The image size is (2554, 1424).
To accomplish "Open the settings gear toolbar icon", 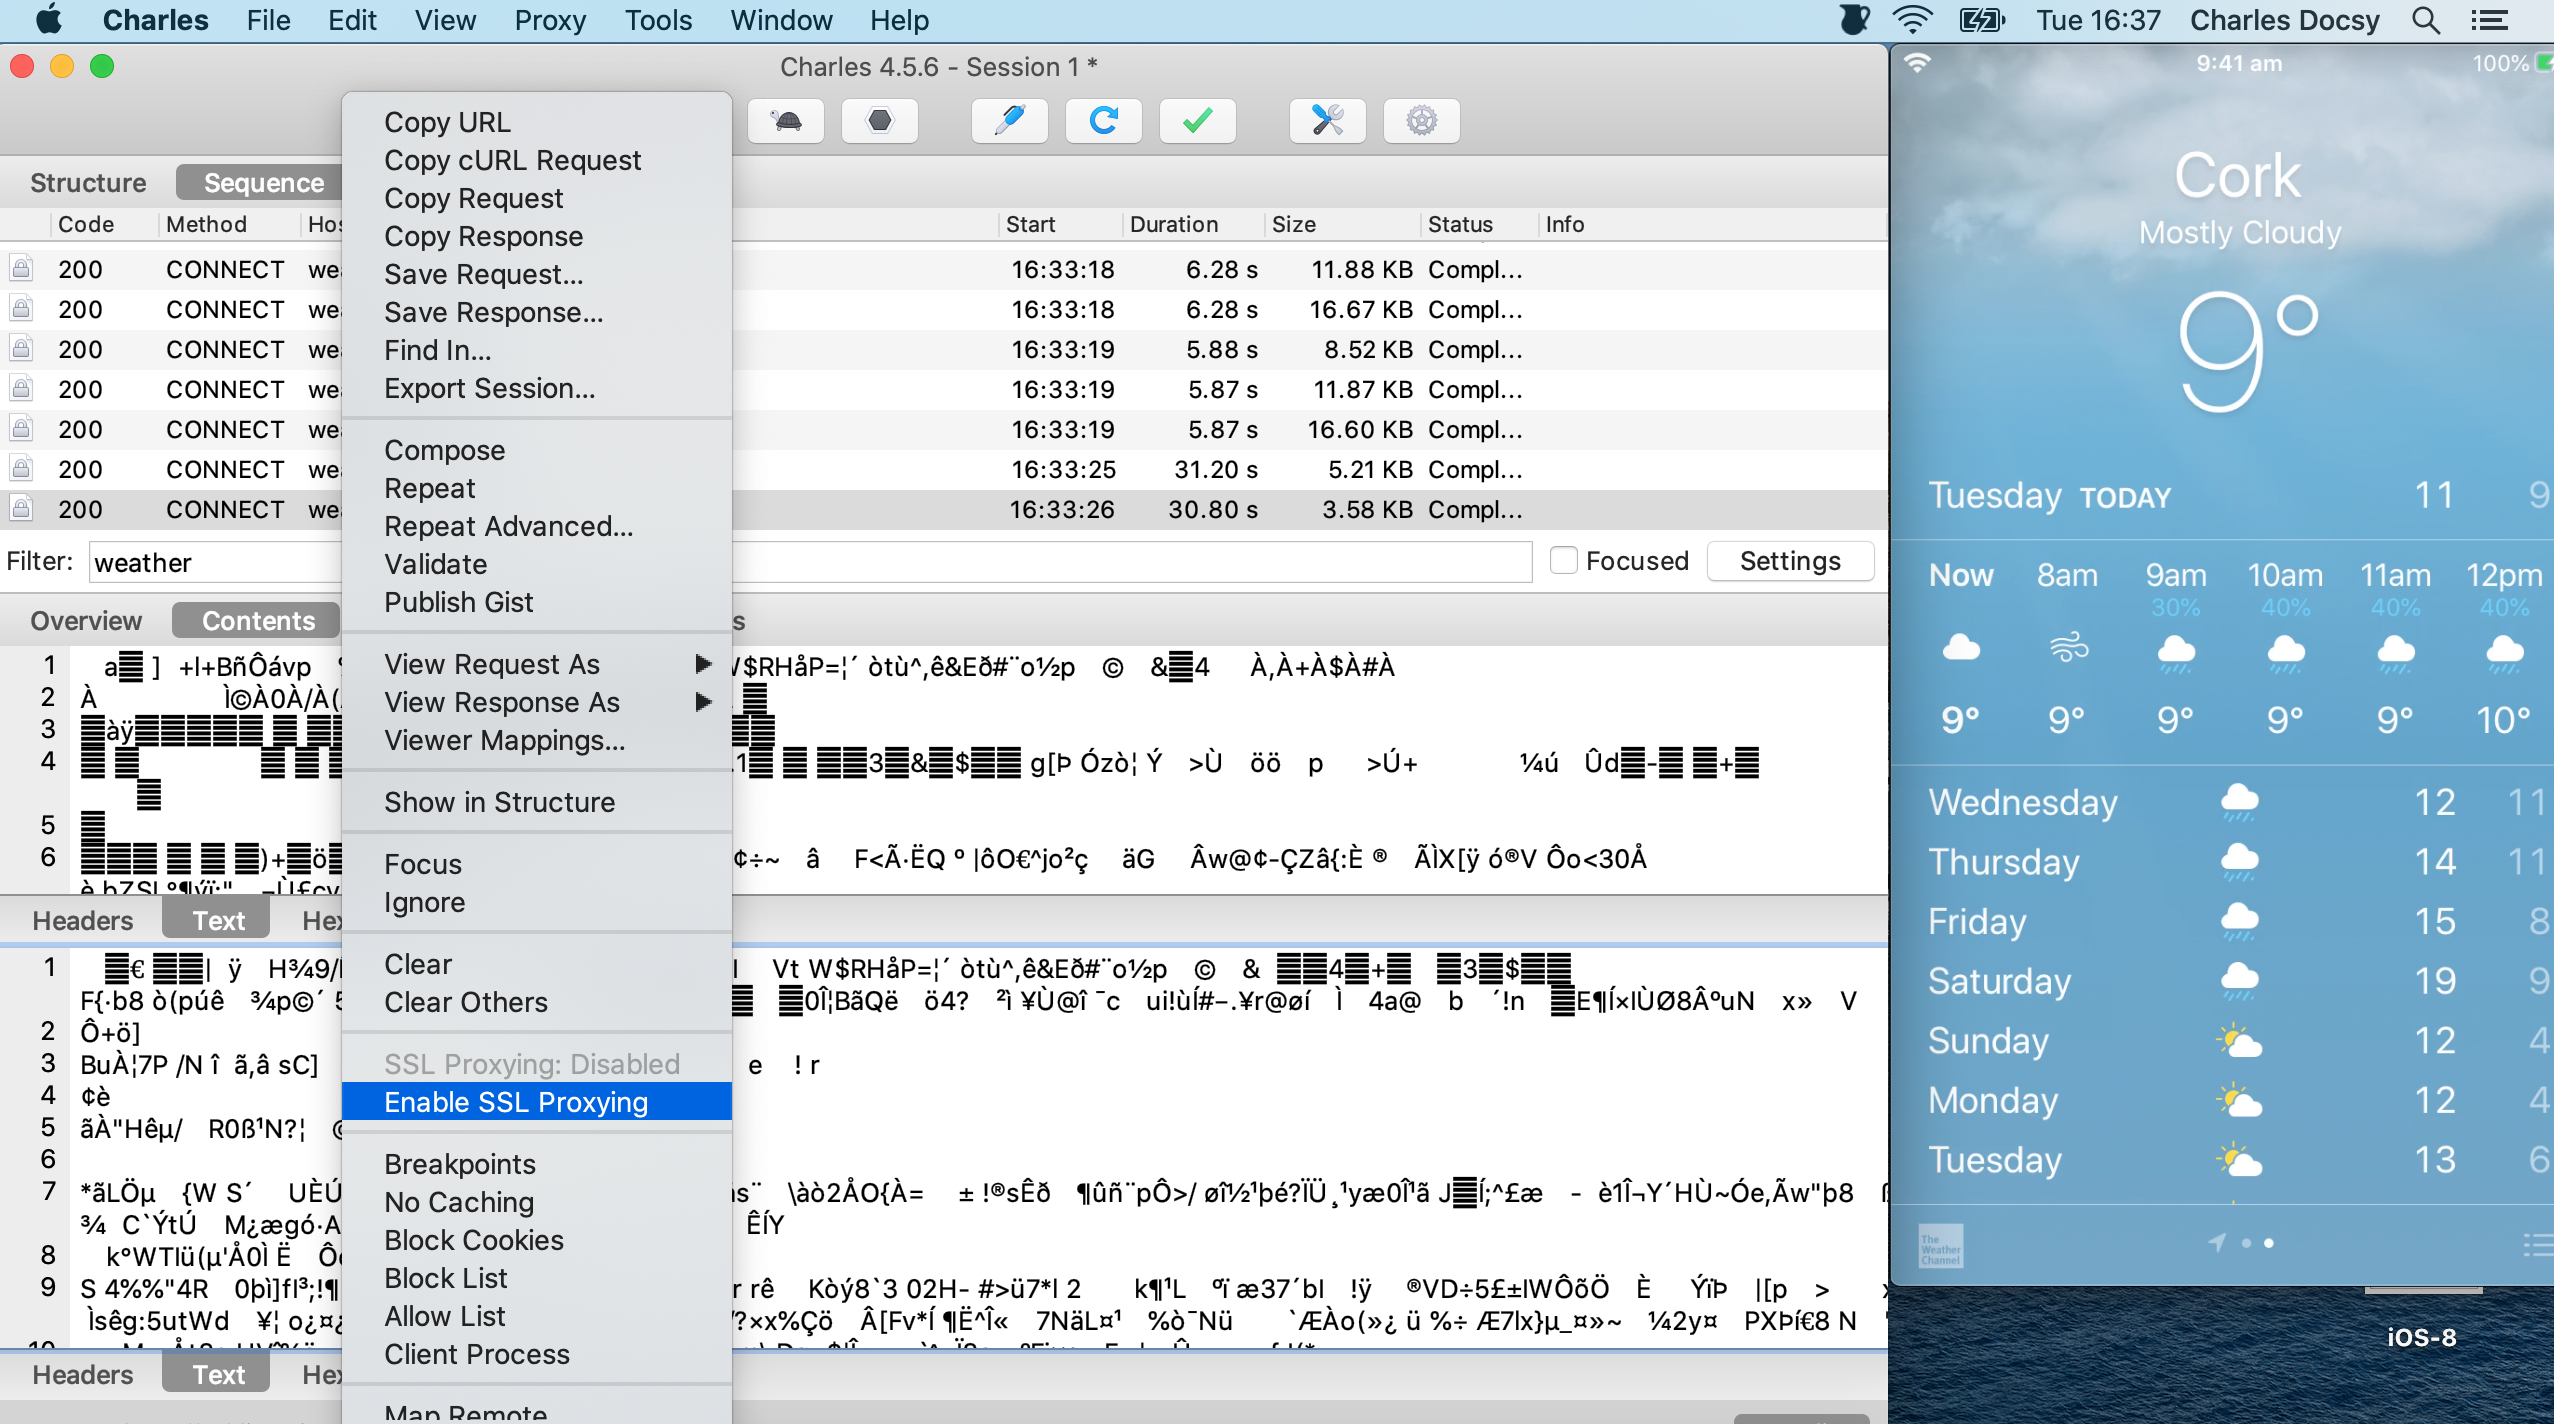I will click(x=1421, y=121).
